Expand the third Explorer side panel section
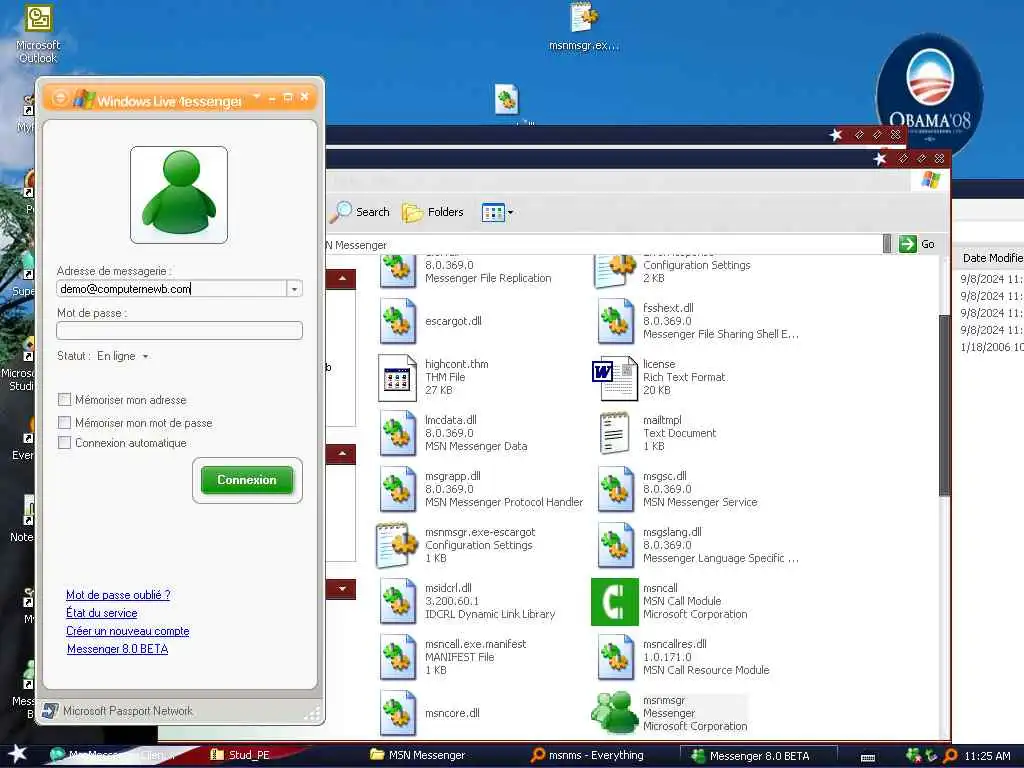The height and width of the screenshot is (768, 1024). pos(342,588)
